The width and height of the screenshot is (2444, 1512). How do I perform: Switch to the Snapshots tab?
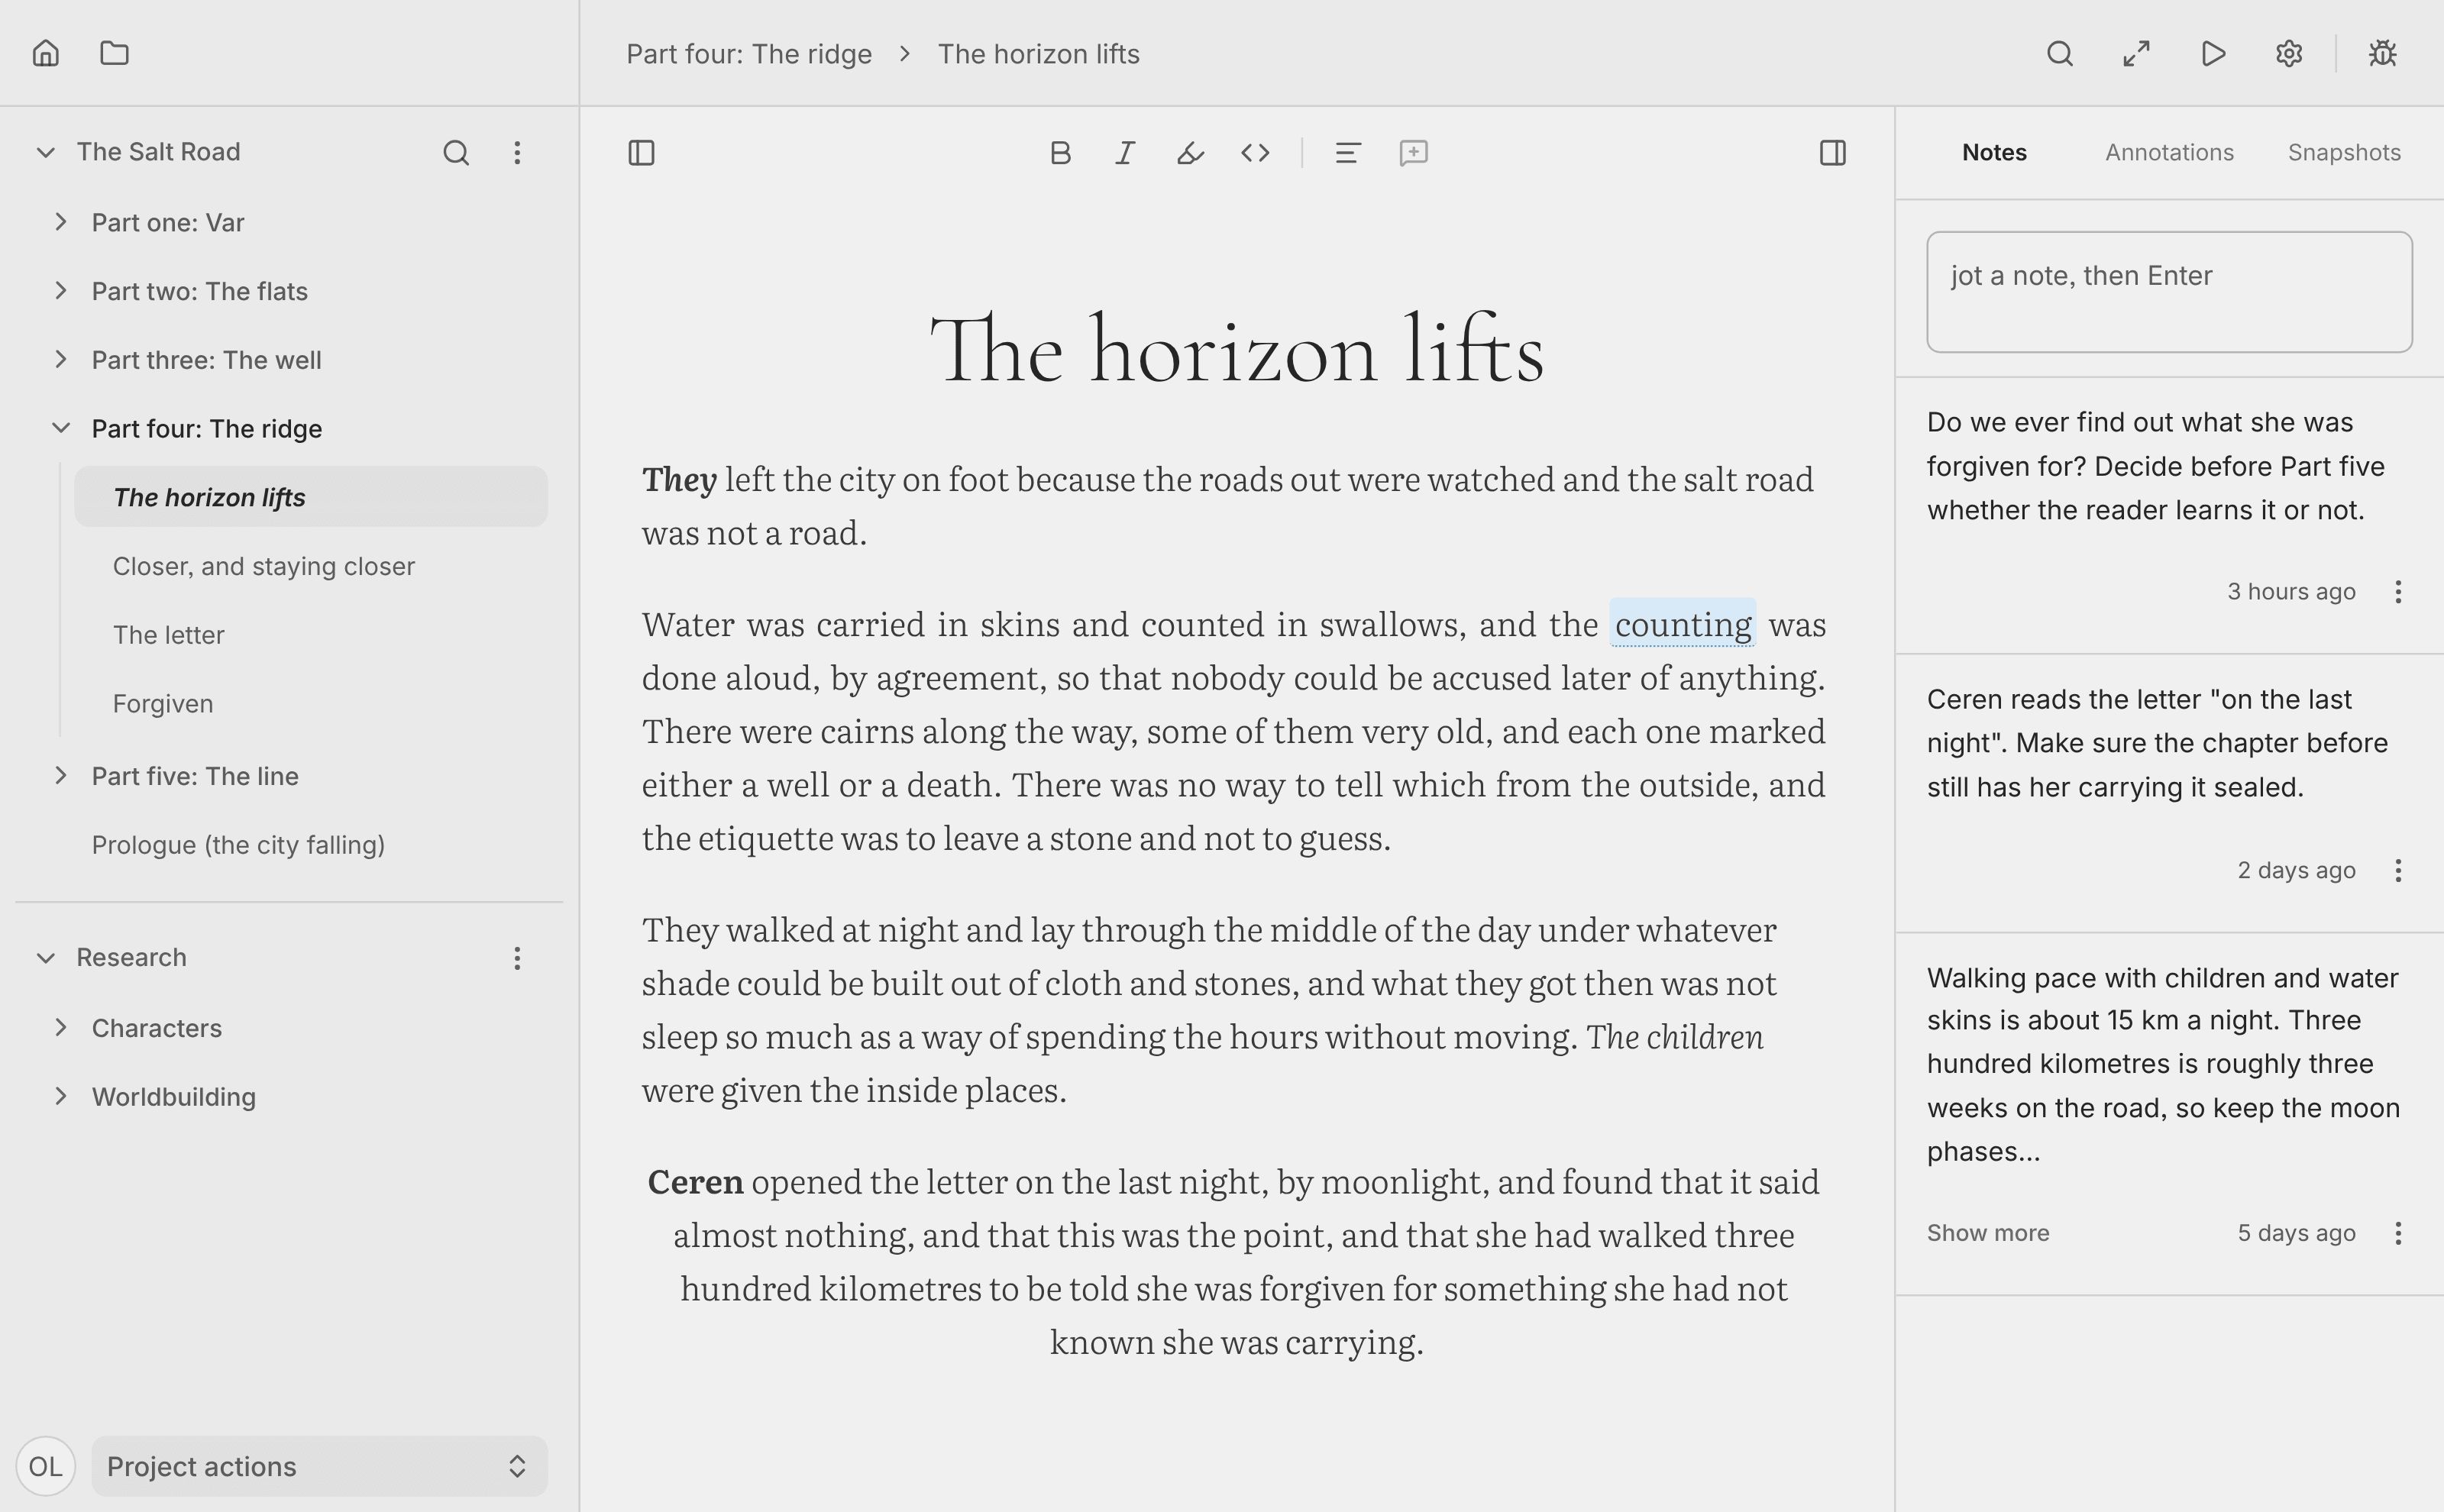(x=2344, y=152)
